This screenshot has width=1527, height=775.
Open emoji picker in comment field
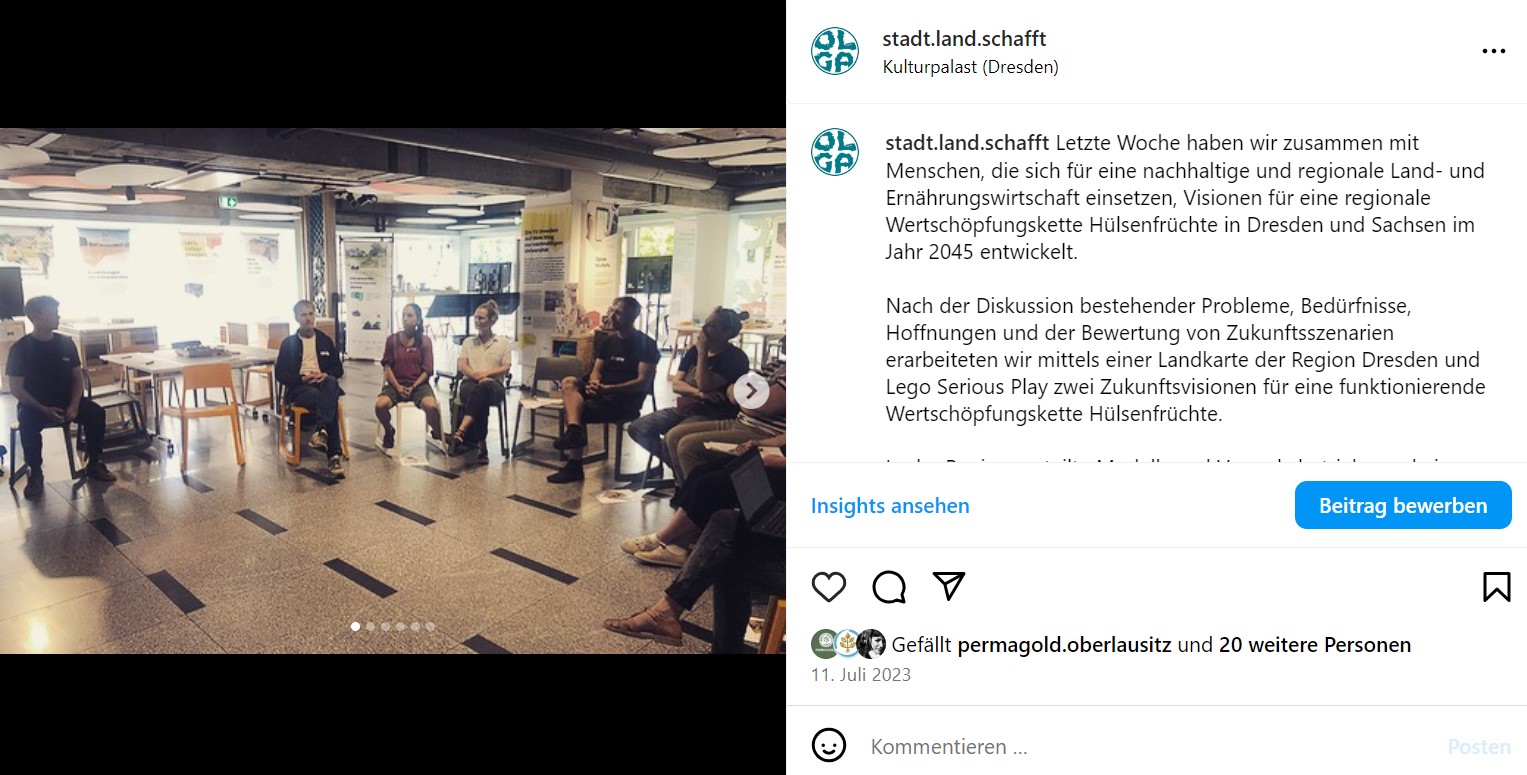tap(829, 745)
